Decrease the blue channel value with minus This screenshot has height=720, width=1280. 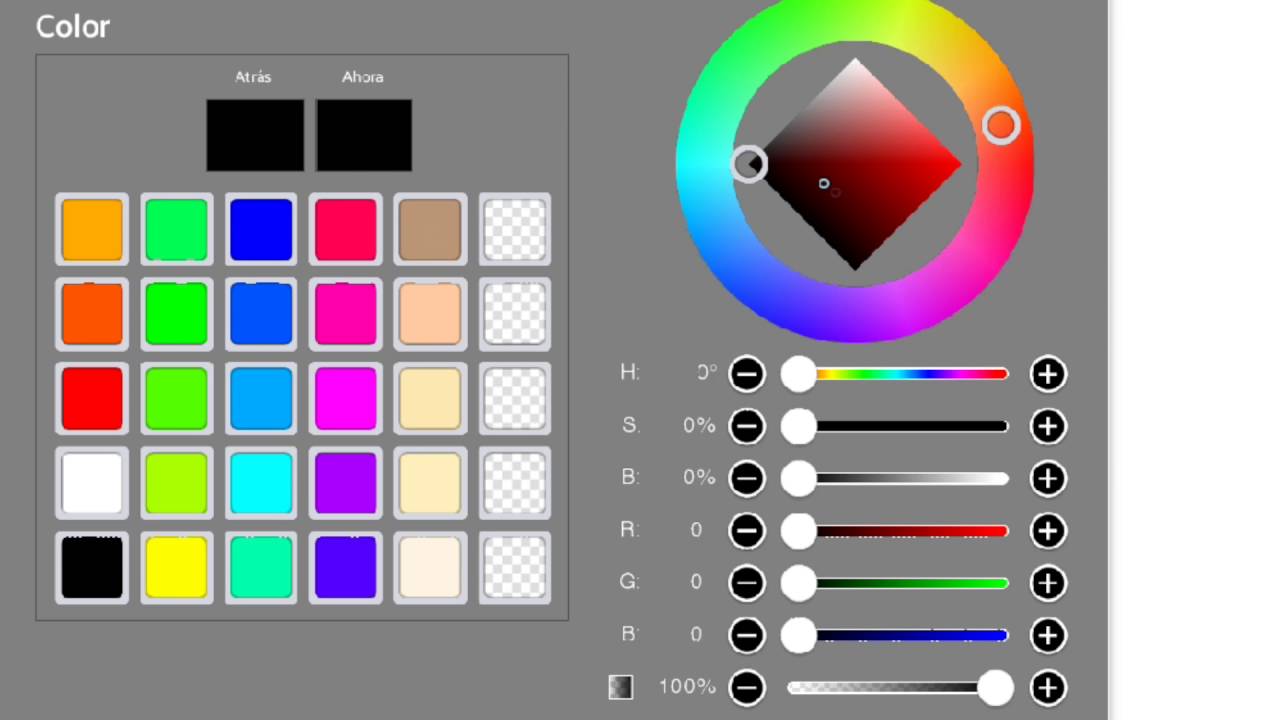tap(747, 634)
